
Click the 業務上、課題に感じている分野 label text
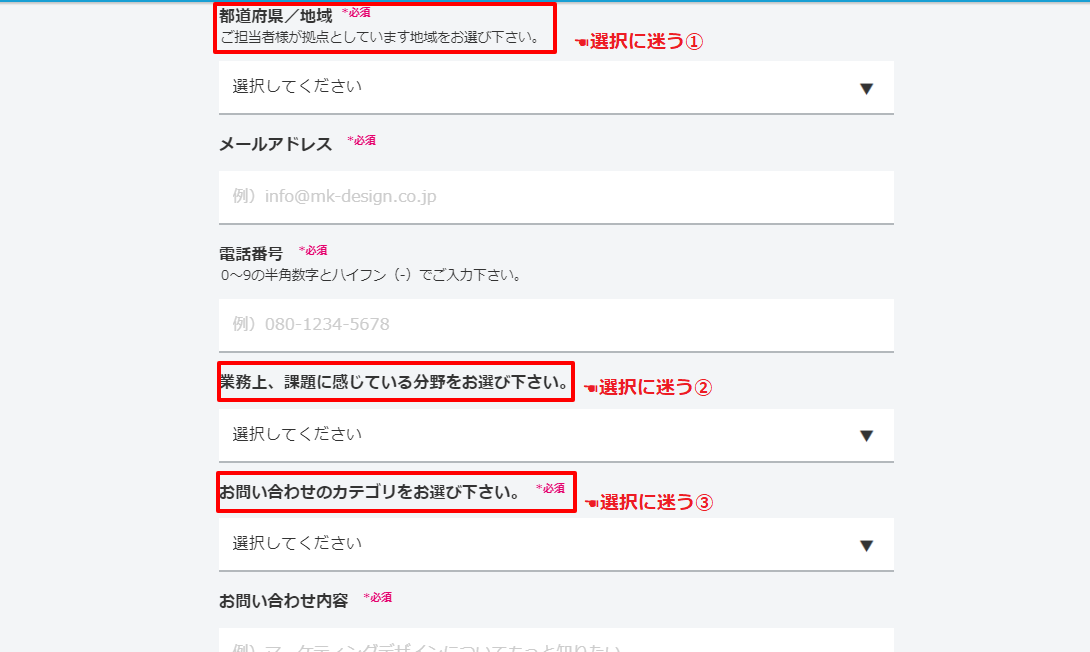395,382
